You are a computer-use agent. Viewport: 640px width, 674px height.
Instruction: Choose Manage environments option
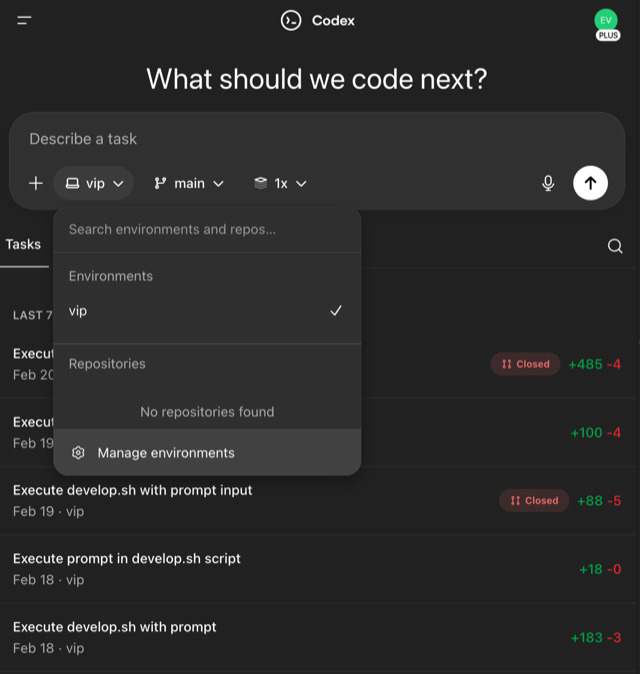click(207, 453)
